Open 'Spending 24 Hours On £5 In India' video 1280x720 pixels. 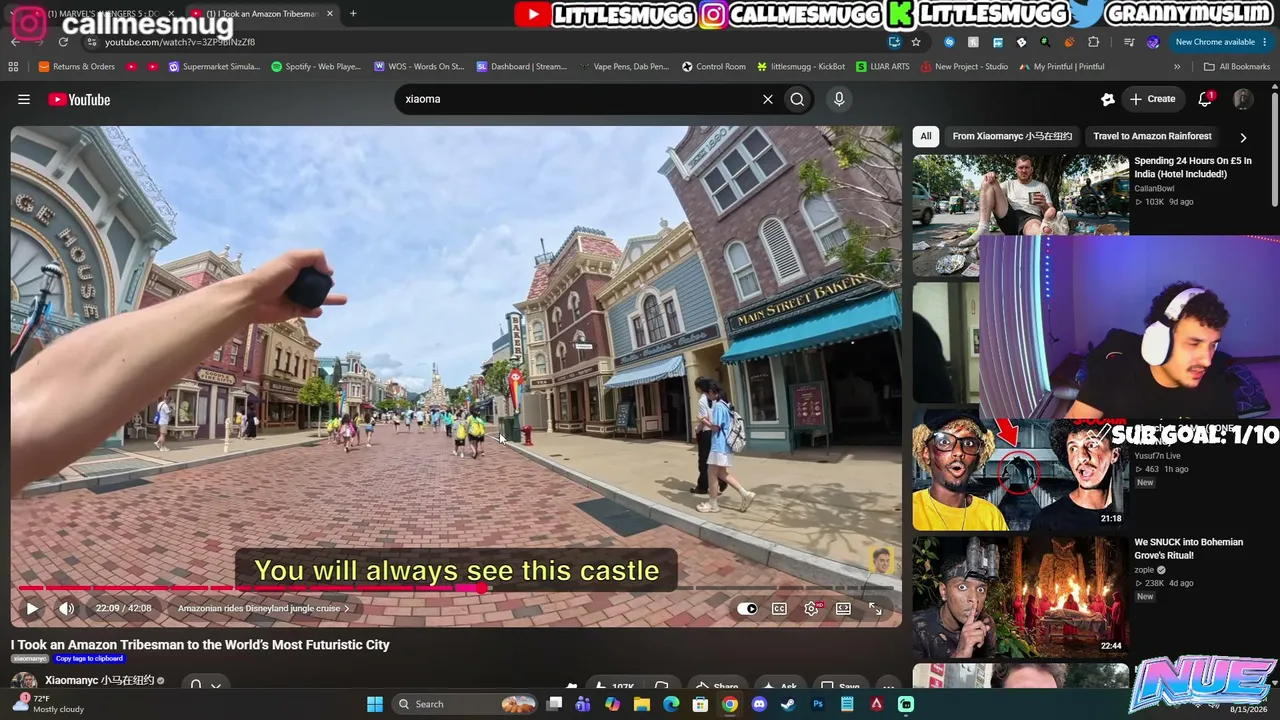point(1192,167)
